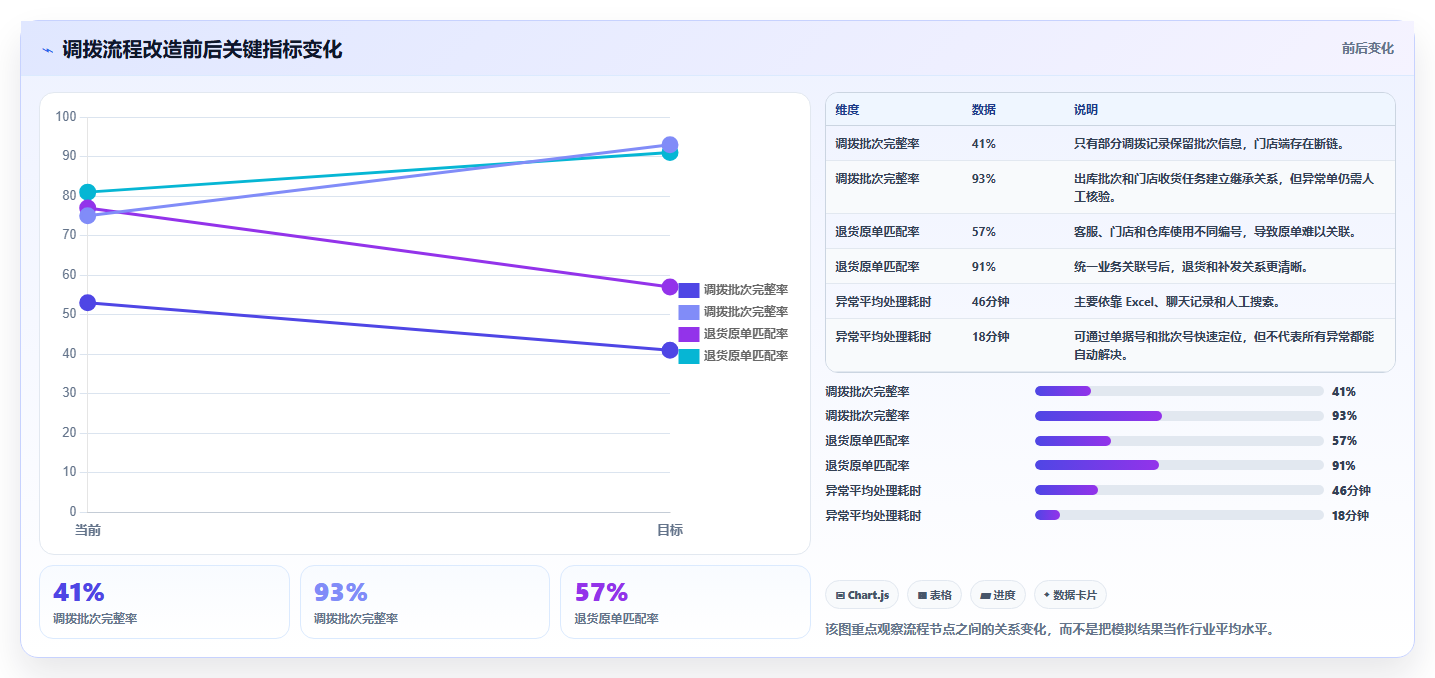Click 异常平均处理耗时 in the 18分钟 table row
The width and height of the screenshot is (1435, 678).
pos(883,337)
